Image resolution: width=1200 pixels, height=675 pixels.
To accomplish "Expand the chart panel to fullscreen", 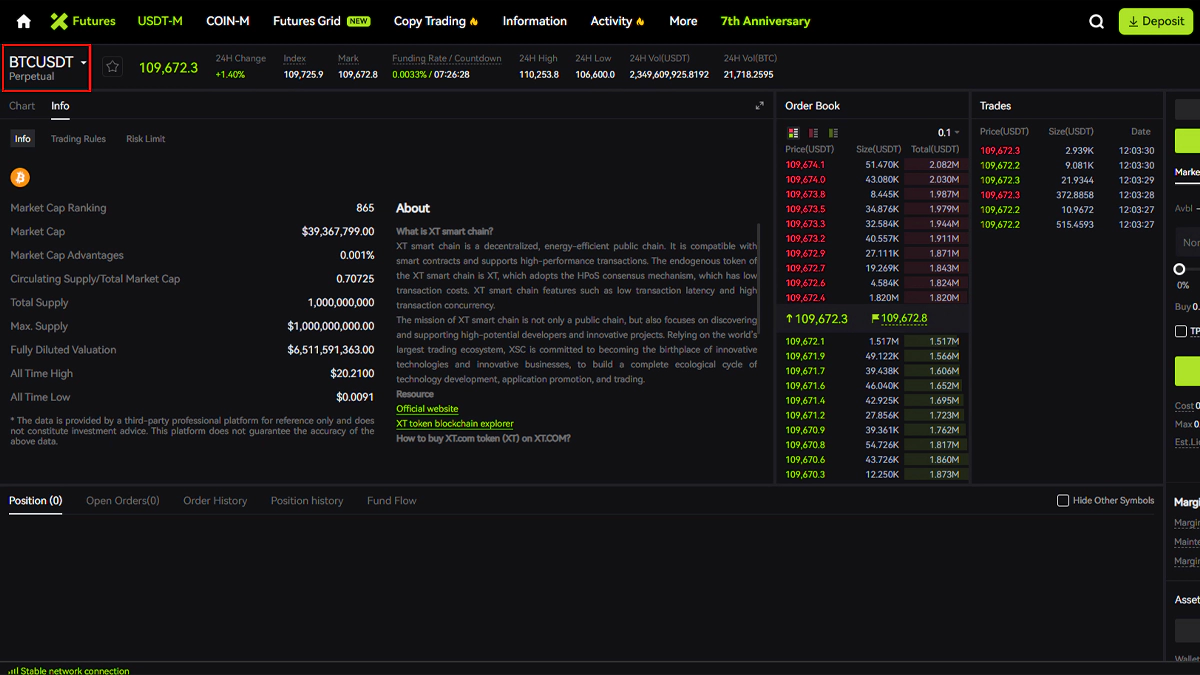I will click(x=759, y=106).
